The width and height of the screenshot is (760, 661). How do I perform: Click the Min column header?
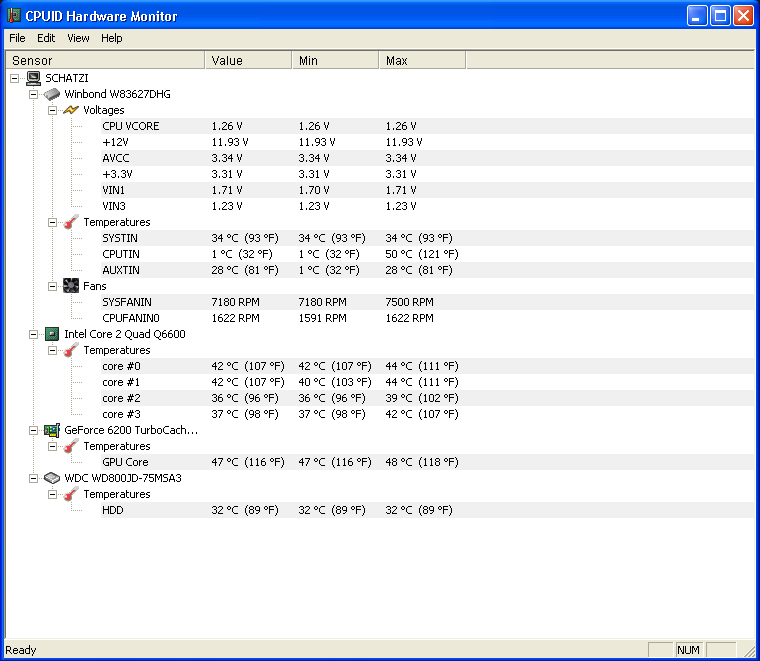335,60
